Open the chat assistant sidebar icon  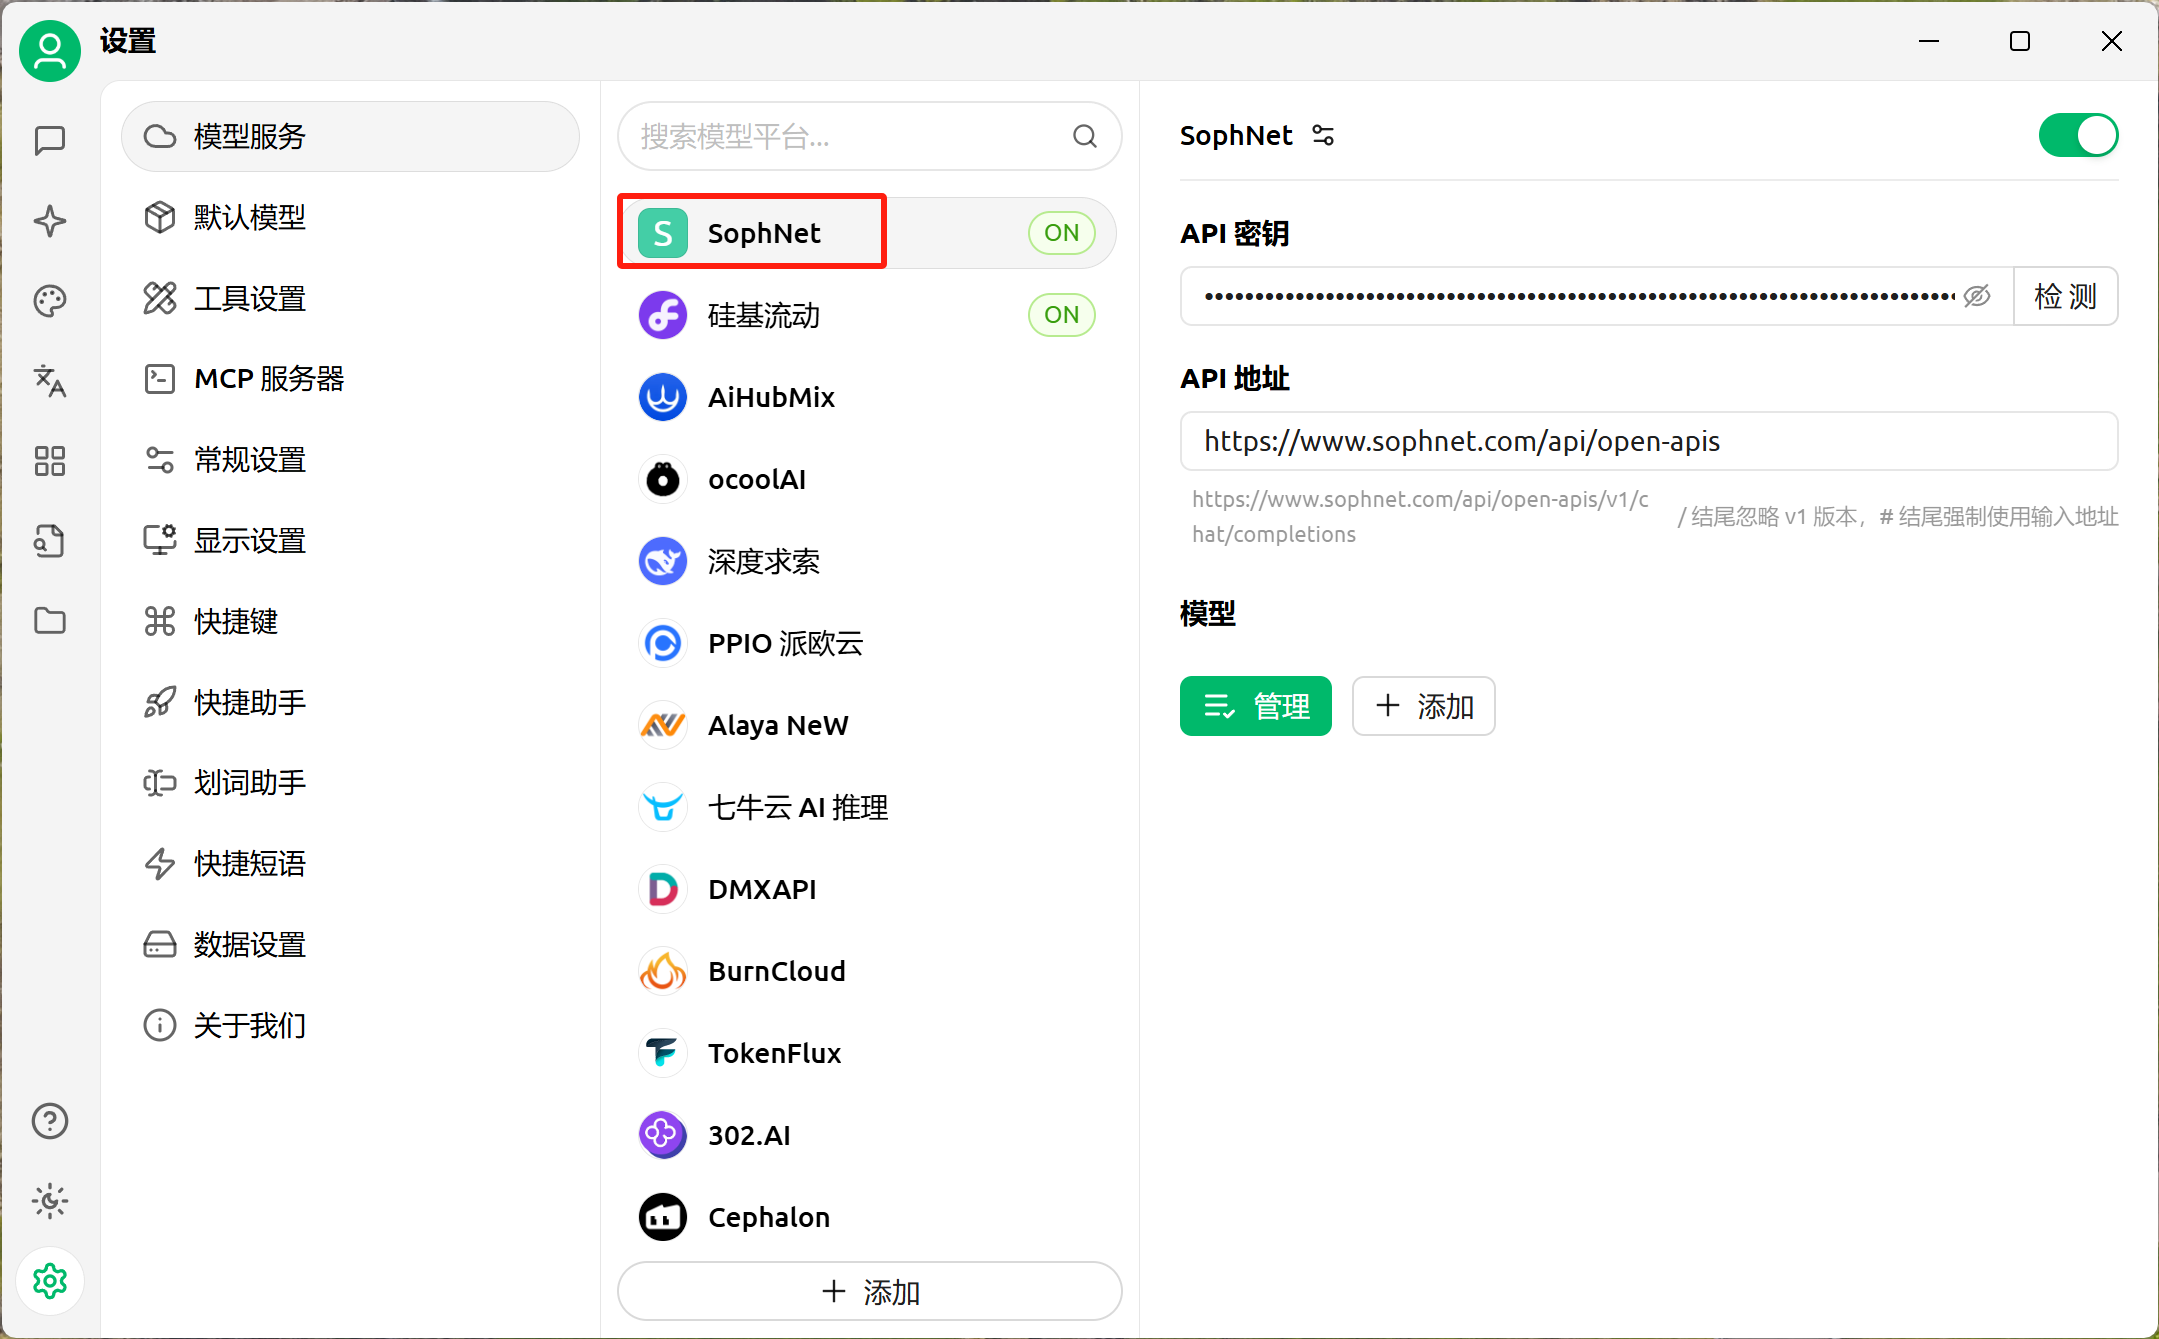pos(50,140)
